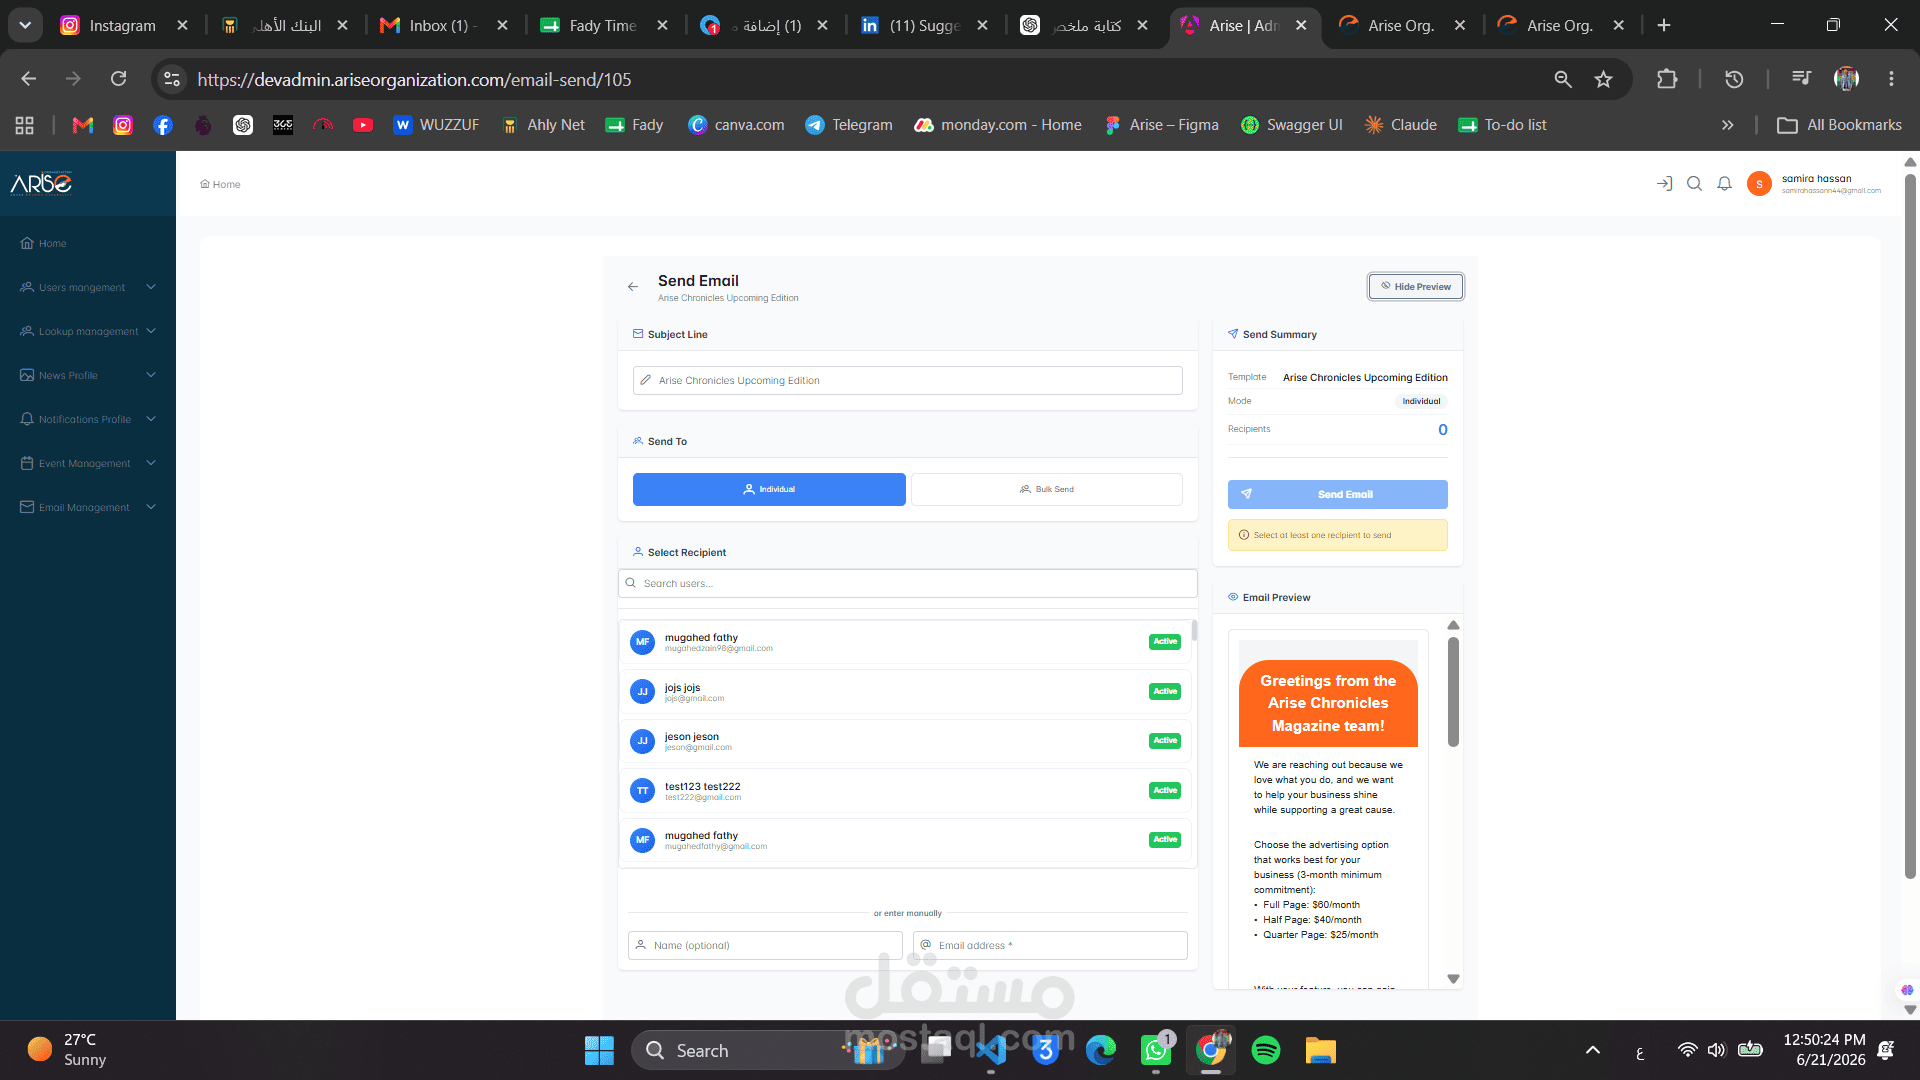Click the Send Email button

1337,494
